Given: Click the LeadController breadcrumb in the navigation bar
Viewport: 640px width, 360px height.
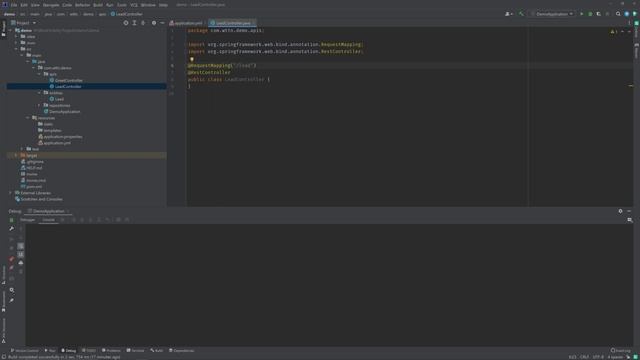Looking at the screenshot, I should pos(127,14).
